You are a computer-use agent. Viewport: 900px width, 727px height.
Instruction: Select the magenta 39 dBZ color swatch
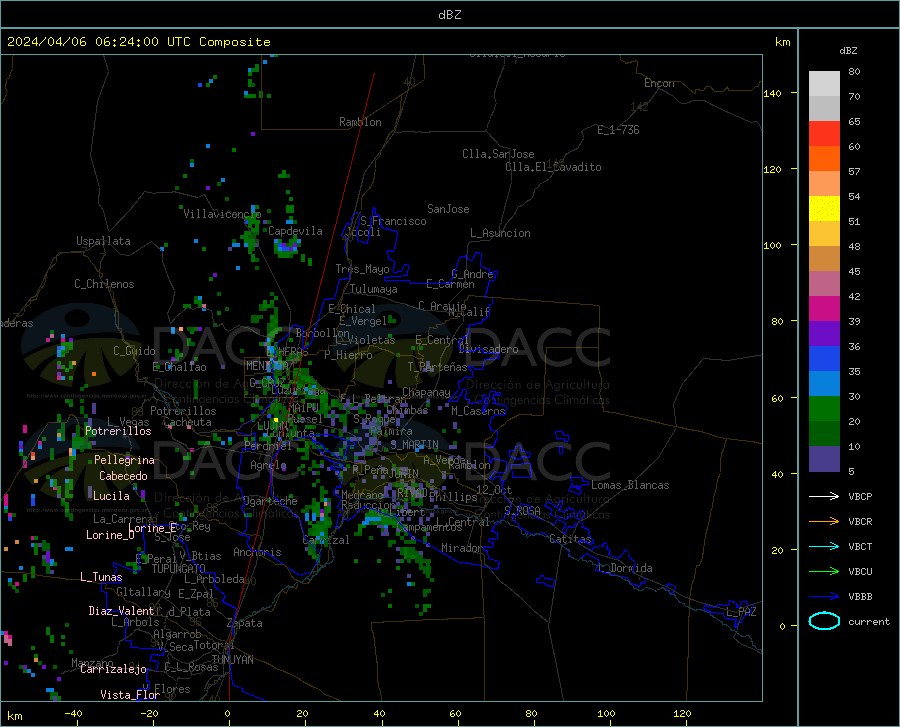tap(824, 309)
